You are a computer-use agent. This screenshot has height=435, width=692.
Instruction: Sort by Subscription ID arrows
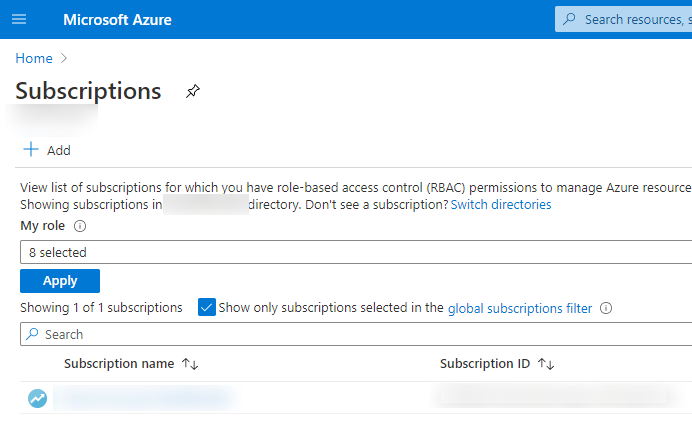546,364
